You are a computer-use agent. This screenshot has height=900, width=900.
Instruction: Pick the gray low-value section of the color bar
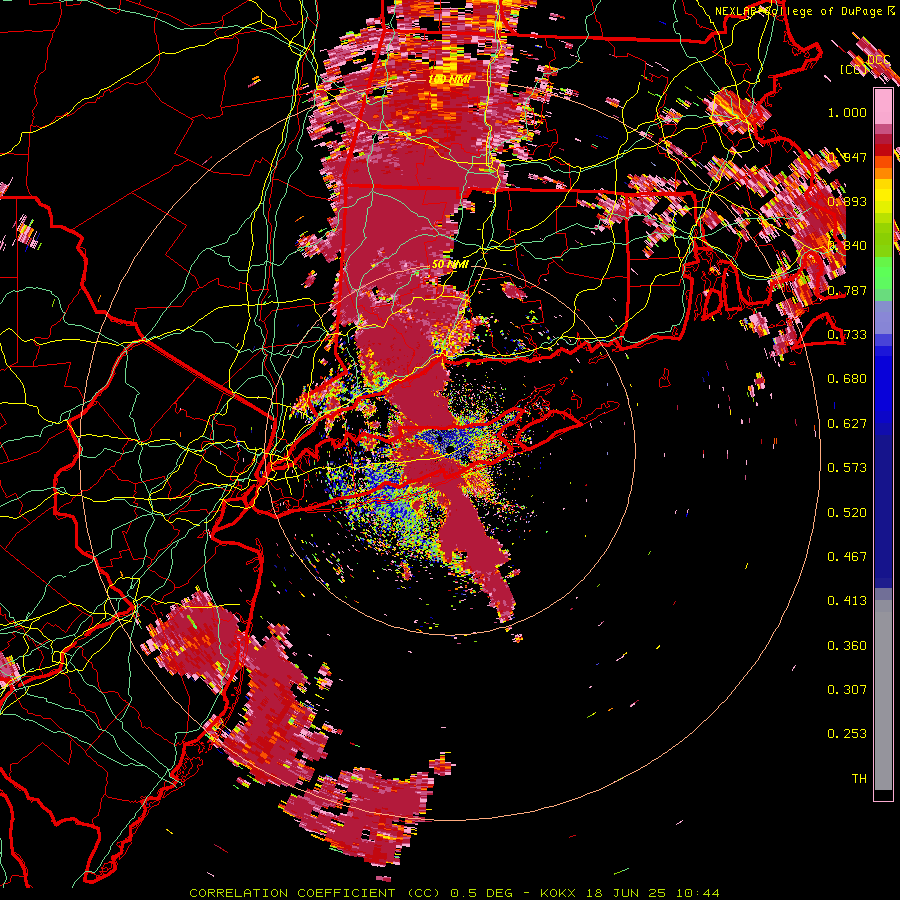(x=883, y=695)
